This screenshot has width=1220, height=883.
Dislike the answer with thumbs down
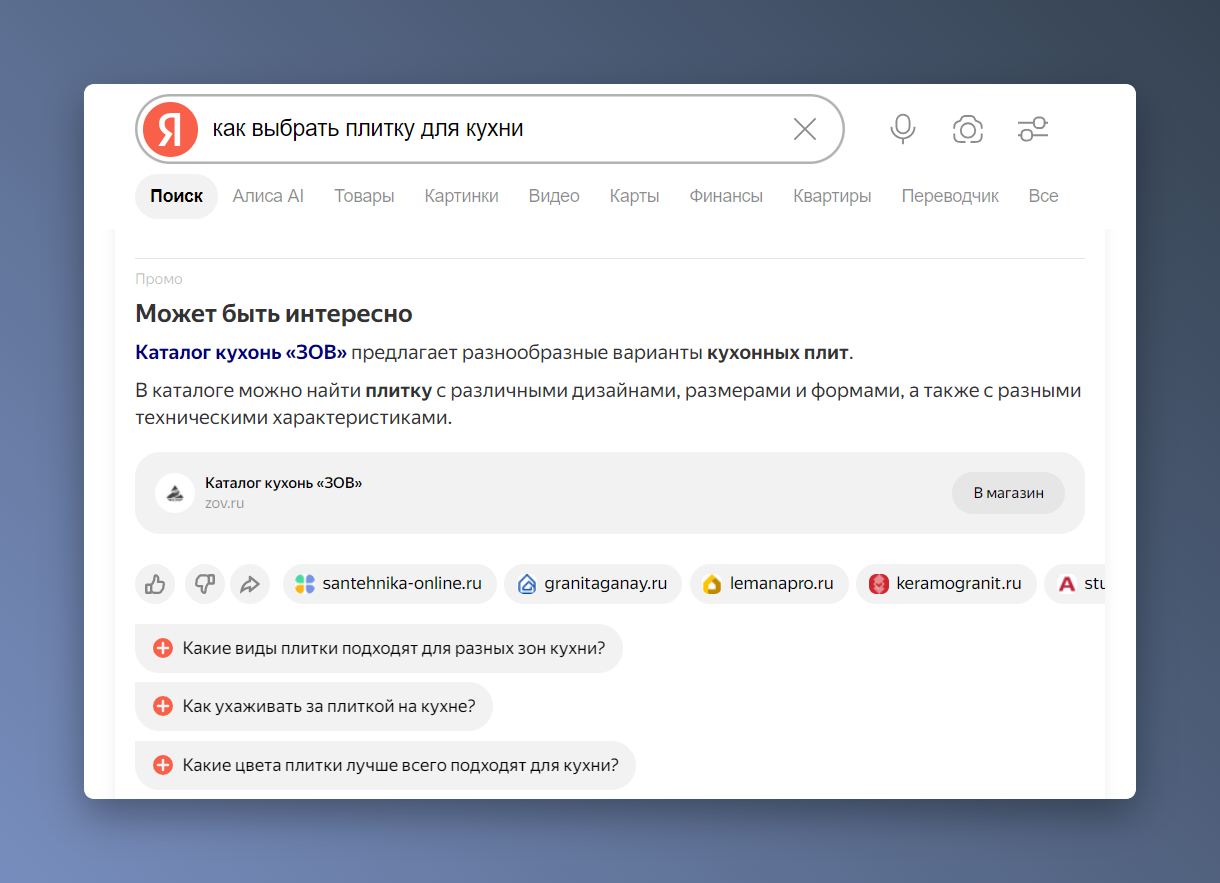click(x=205, y=584)
